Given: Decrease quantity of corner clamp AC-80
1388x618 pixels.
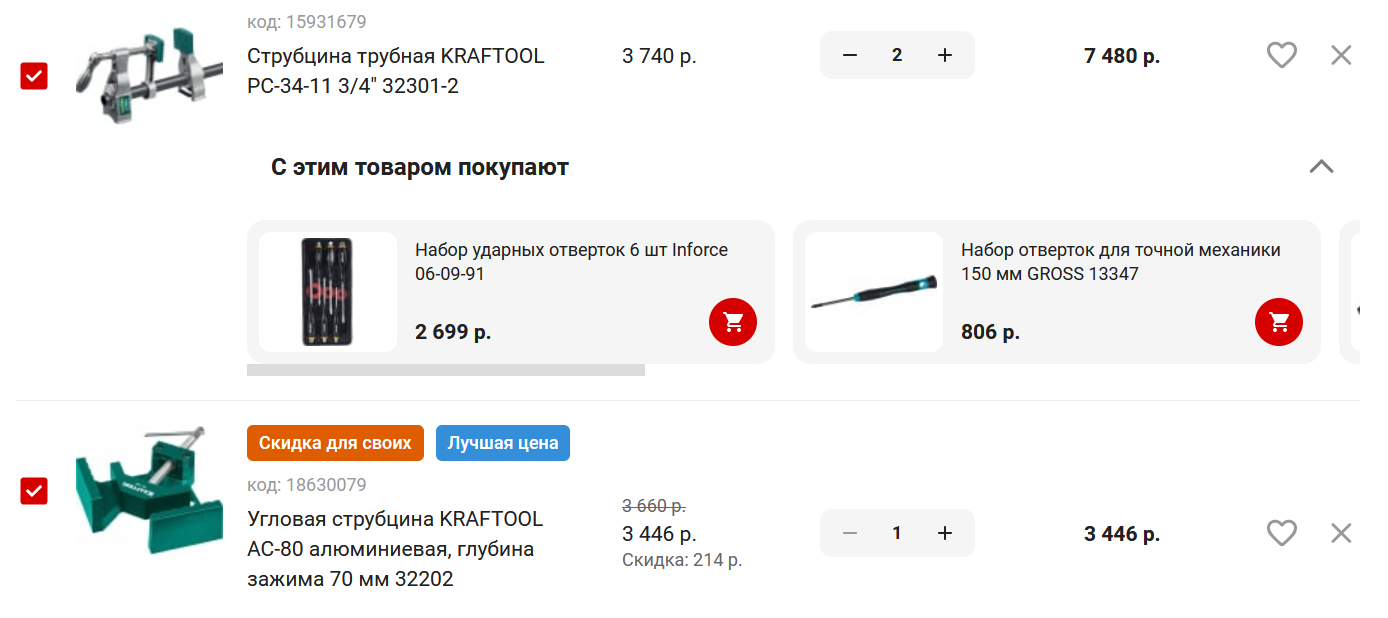Looking at the screenshot, I should (850, 533).
